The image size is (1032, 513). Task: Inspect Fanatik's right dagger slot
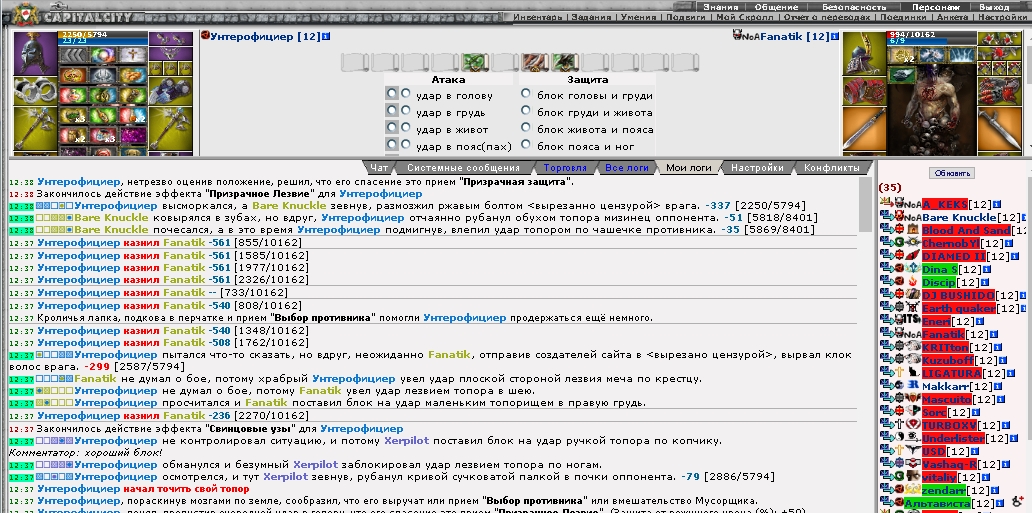pos(998,129)
